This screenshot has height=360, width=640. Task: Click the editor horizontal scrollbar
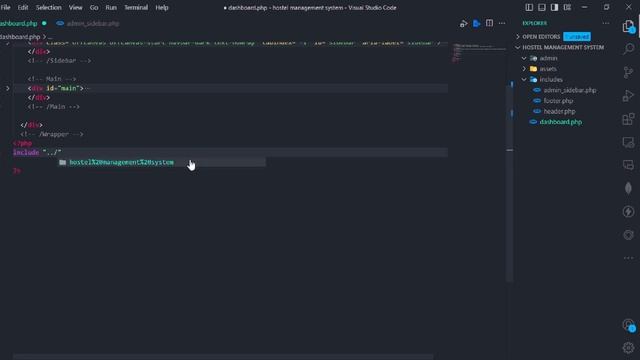coord(223,356)
